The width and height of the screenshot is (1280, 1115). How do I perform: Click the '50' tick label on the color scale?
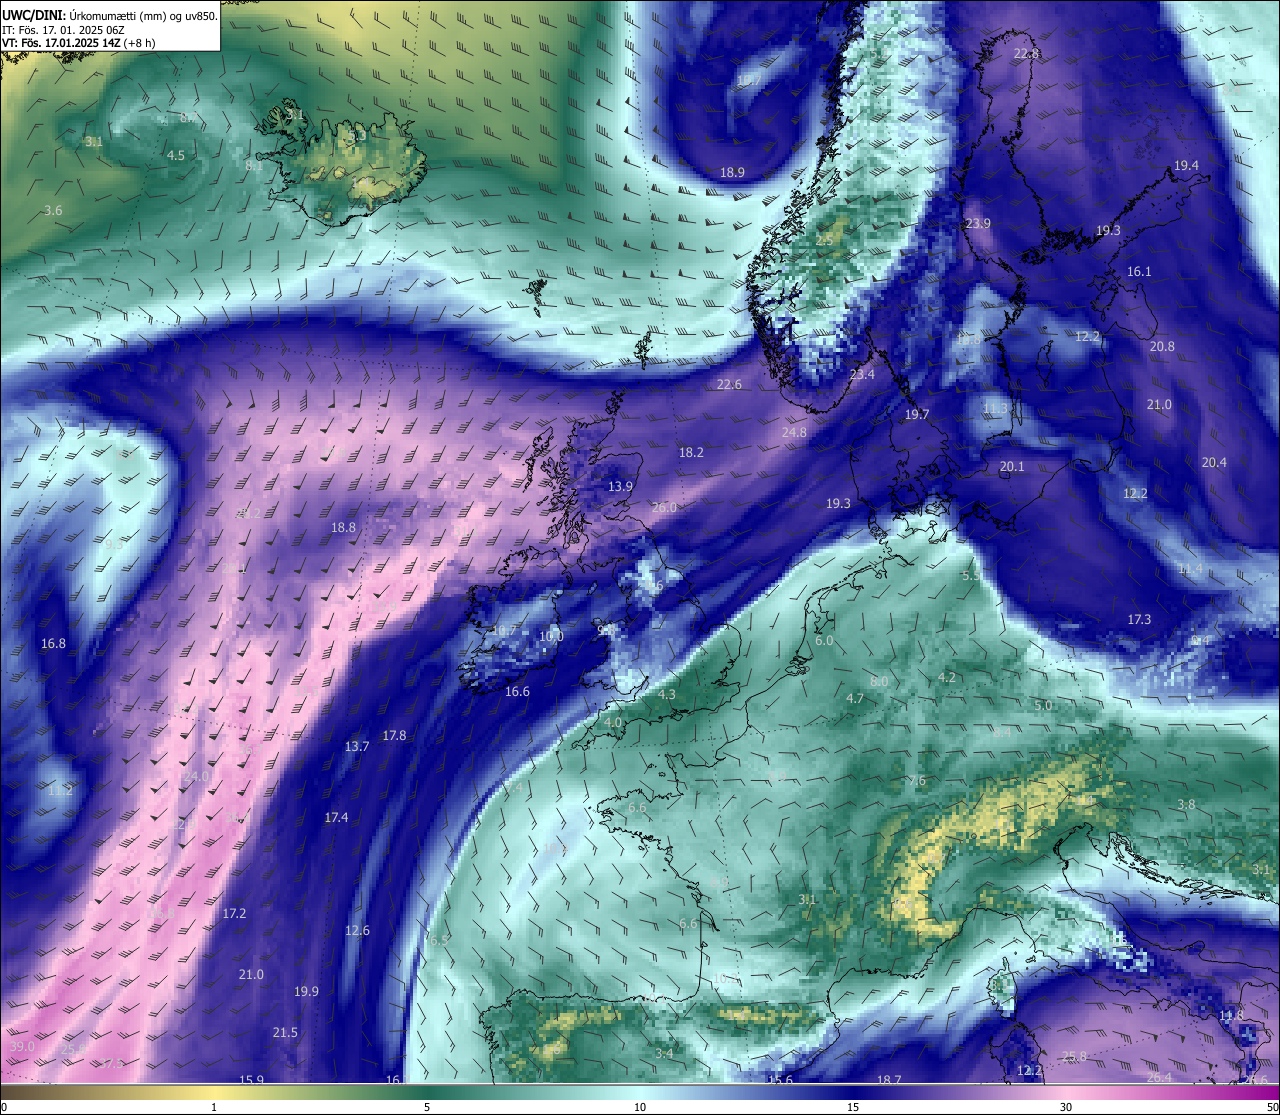(x=1271, y=1107)
